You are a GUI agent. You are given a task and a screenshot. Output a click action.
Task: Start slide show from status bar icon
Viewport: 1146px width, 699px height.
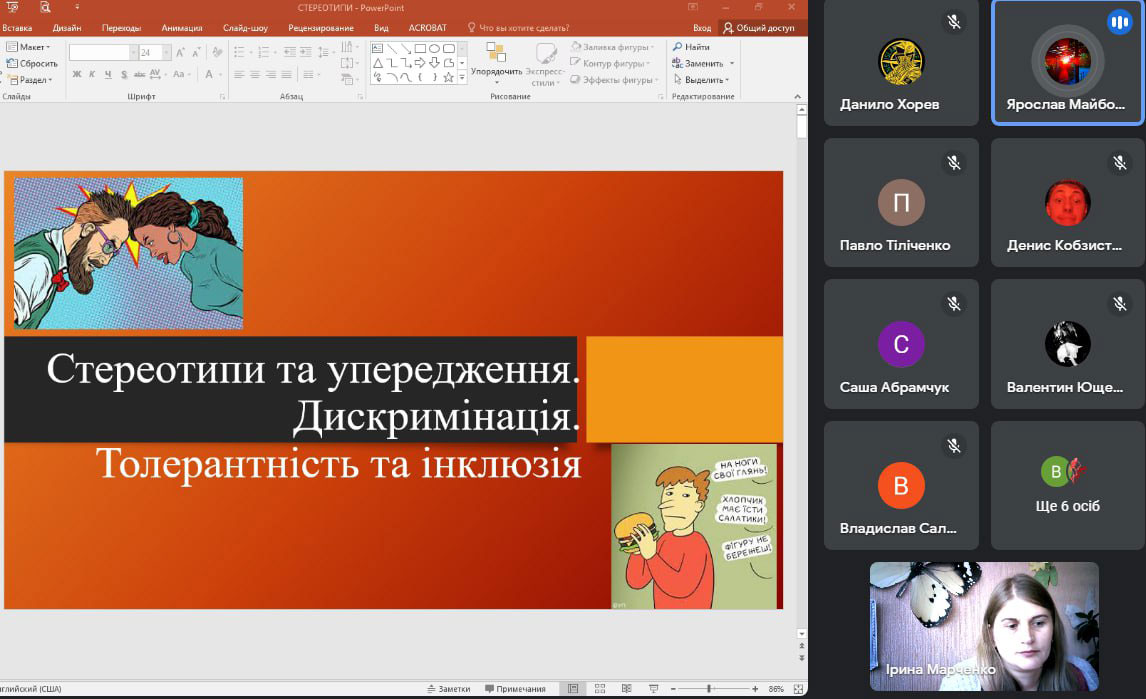[653, 689]
